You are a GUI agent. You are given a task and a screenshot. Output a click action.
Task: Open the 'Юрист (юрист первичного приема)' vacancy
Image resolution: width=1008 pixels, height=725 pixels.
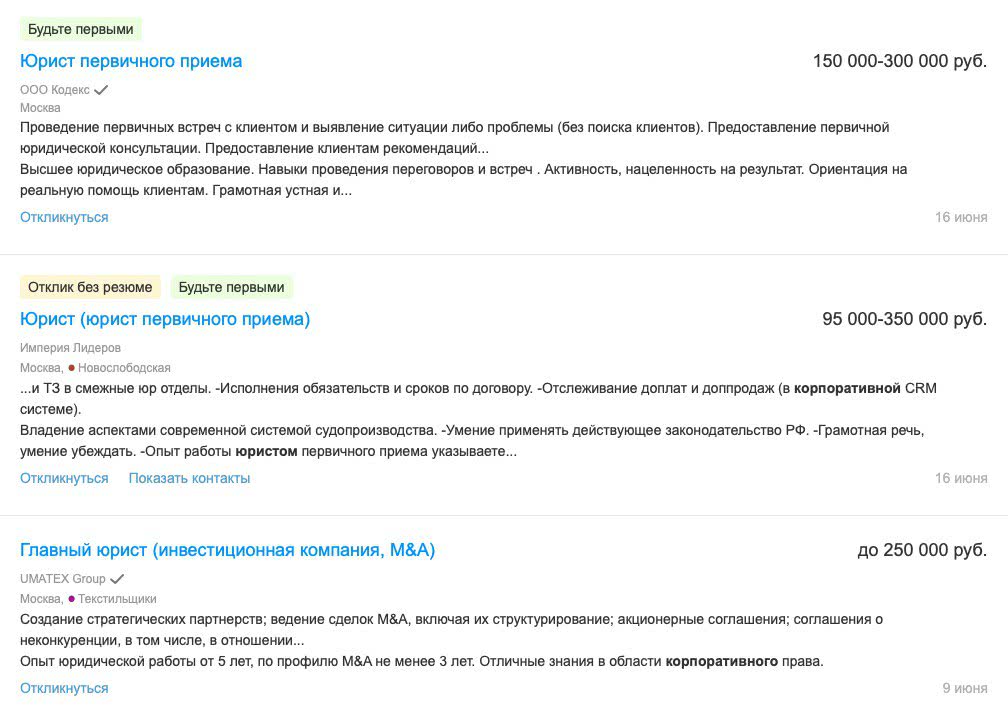pyautogui.click(x=165, y=319)
